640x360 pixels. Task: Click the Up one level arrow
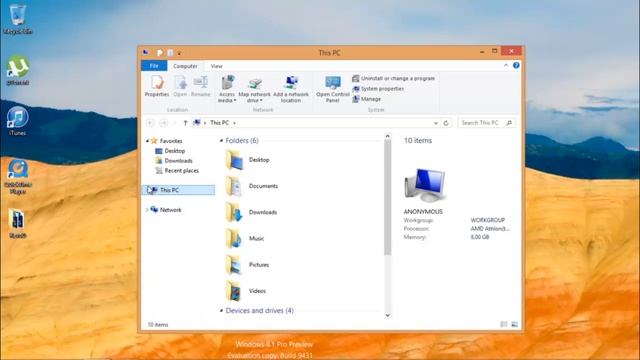(x=185, y=123)
